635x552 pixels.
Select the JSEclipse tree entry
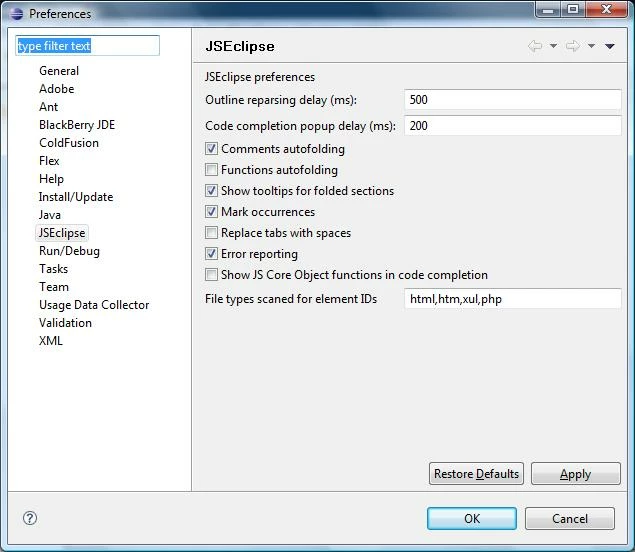click(x=62, y=233)
